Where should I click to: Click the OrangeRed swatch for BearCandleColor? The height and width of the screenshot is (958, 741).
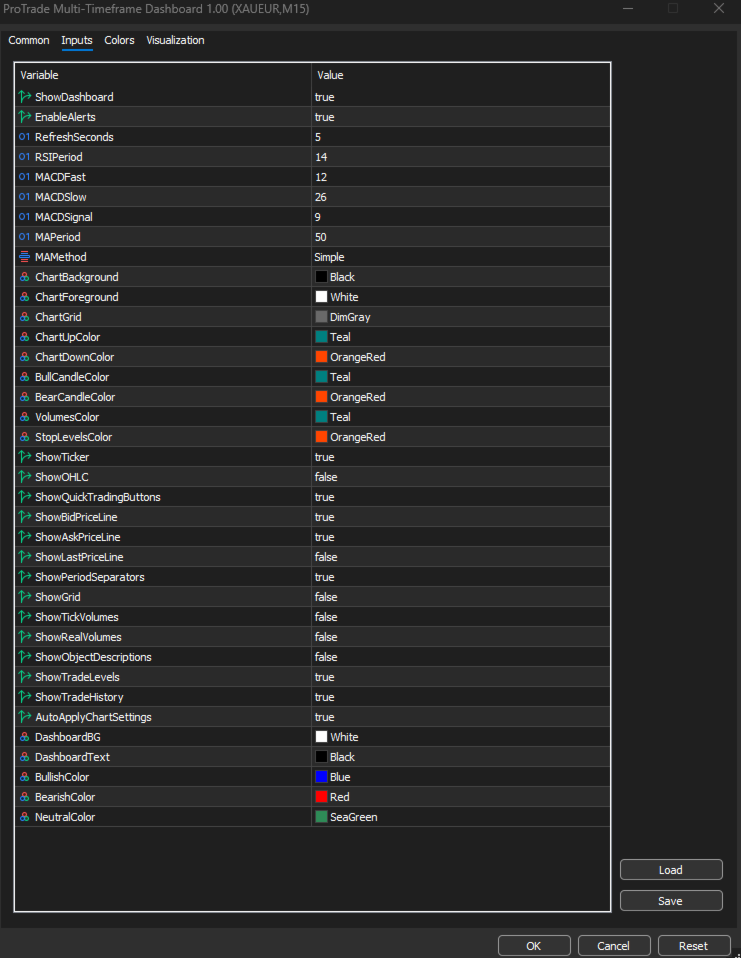coord(321,397)
